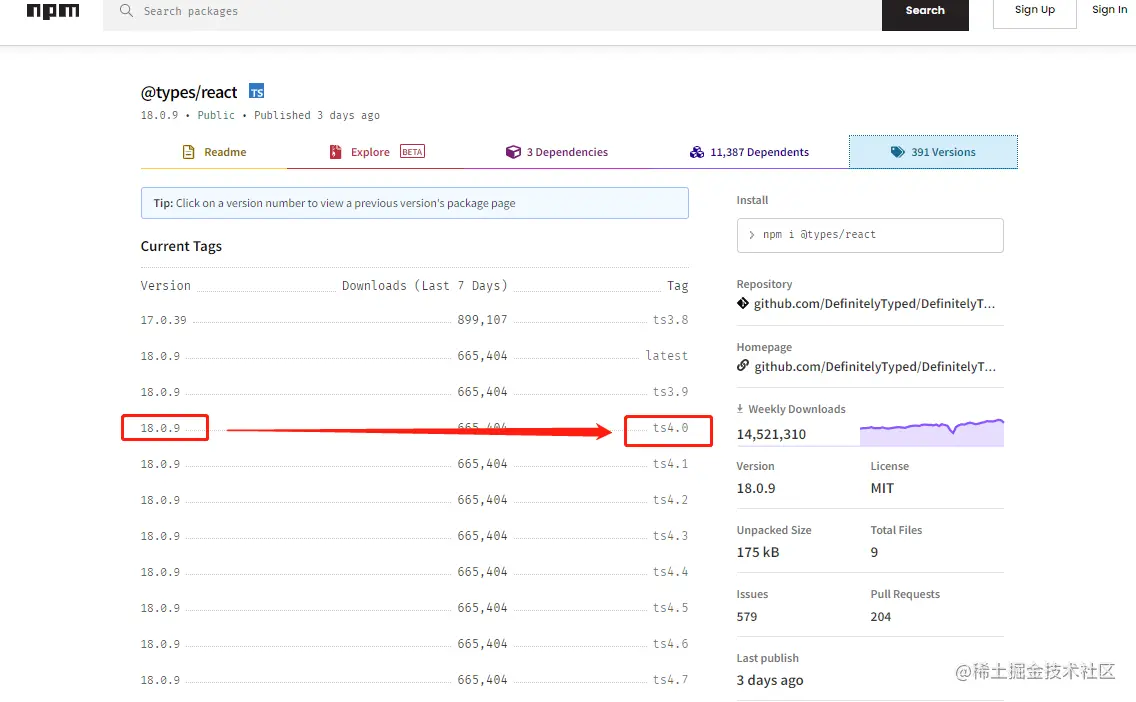Click the 14,521,310 weekly downloads number

[x=771, y=434]
